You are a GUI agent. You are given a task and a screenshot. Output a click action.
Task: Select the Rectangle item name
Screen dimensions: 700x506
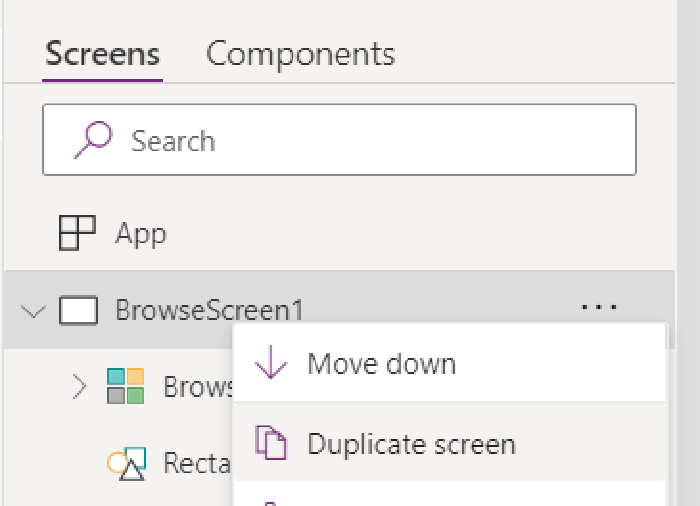(197, 463)
